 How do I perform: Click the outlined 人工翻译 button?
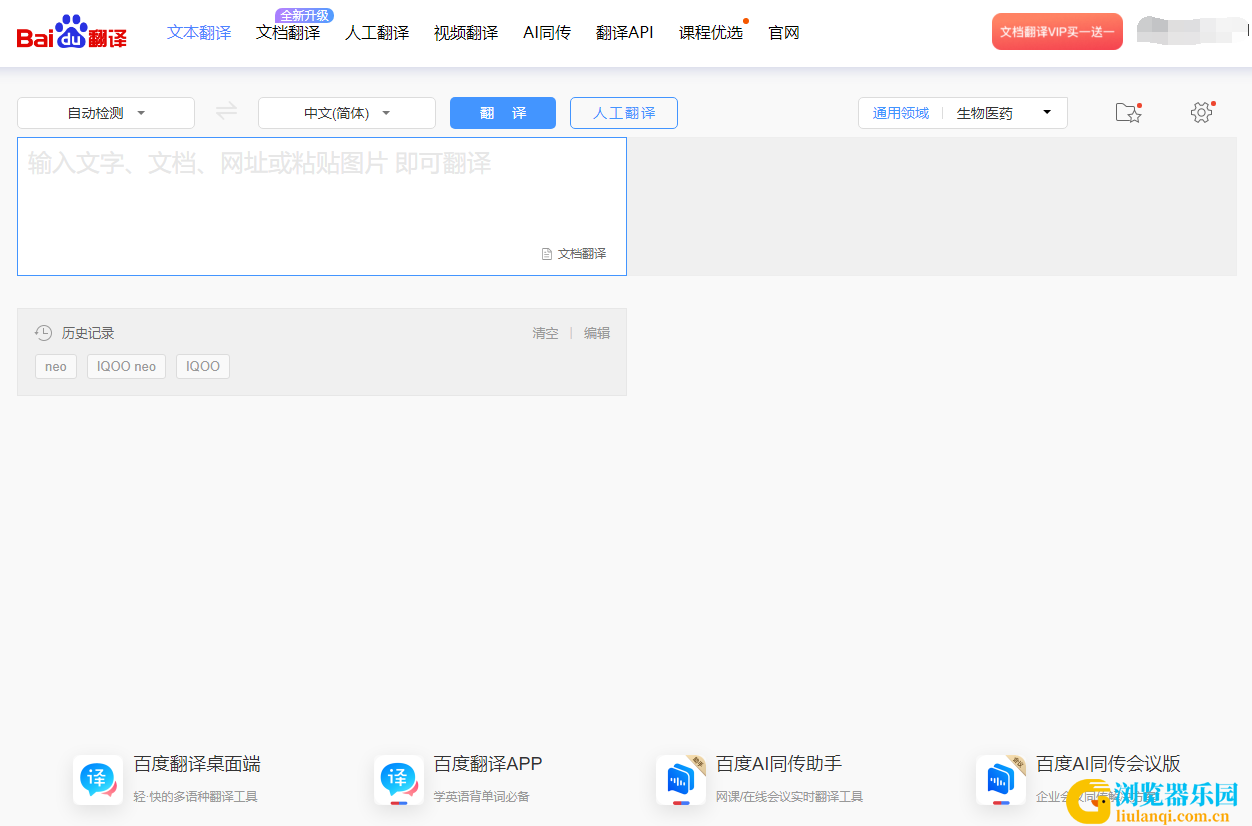pyautogui.click(x=624, y=113)
